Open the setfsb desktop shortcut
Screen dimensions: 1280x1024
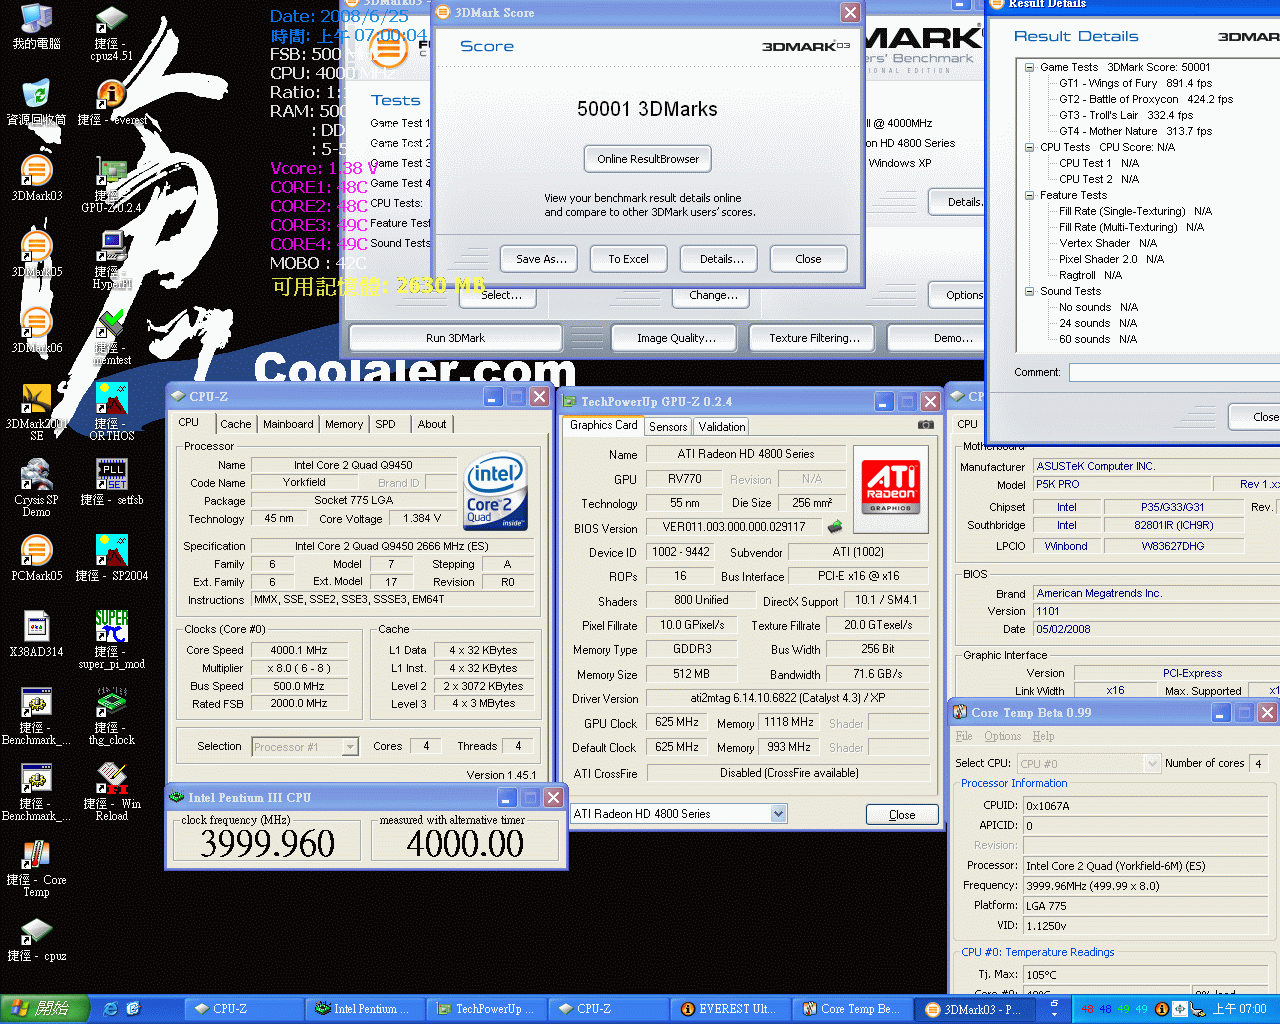[x=111, y=477]
